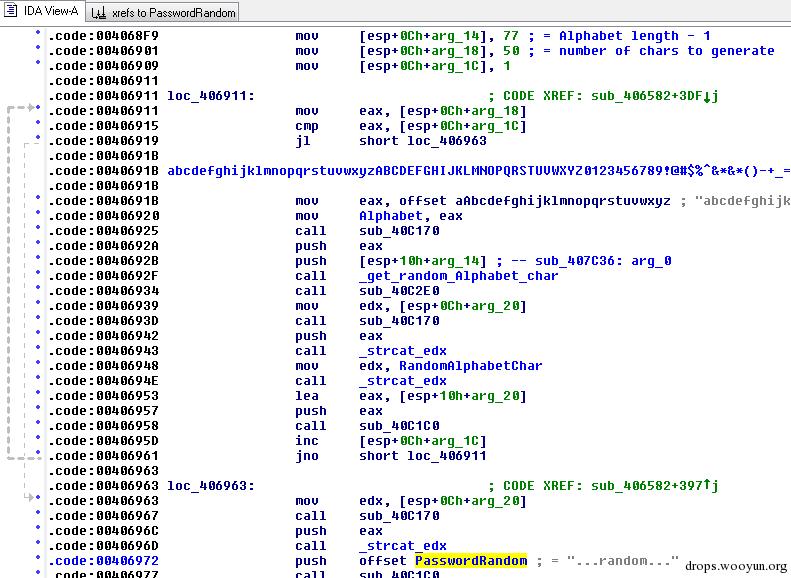Follow the CODE XREF sub_406582+397 reference

tap(652, 486)
